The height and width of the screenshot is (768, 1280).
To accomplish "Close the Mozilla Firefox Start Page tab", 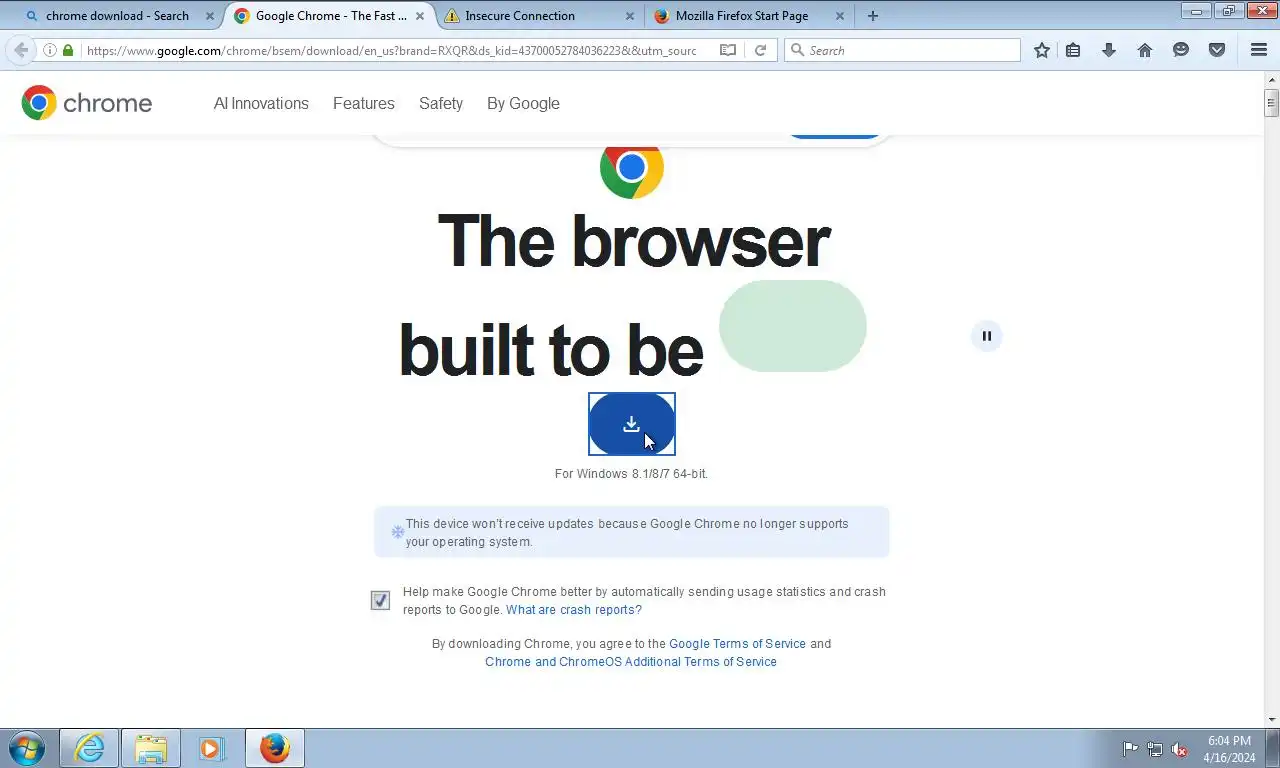I will point(839,16).
